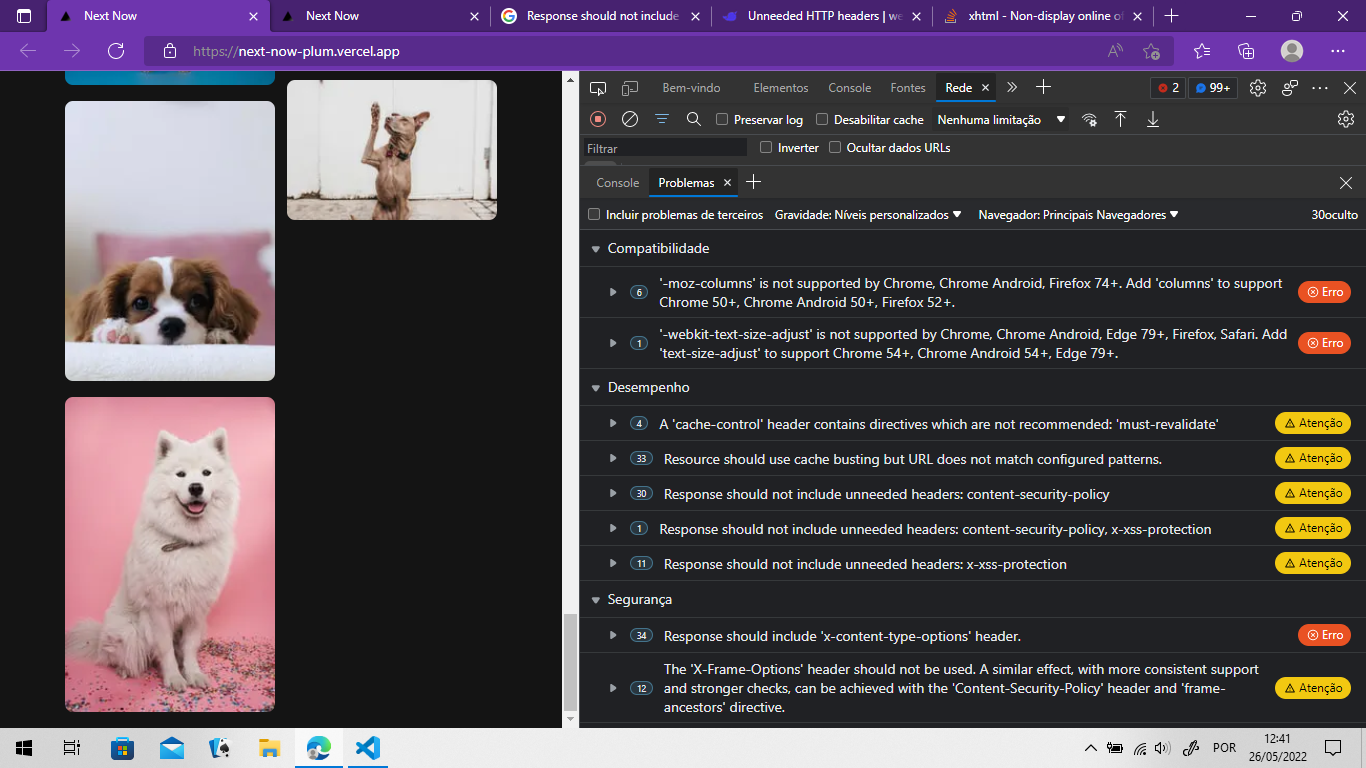This screenshot has height=768, width=1366.
Task: Collapse the Segurança issue group
Action: (x=596, y=600)
